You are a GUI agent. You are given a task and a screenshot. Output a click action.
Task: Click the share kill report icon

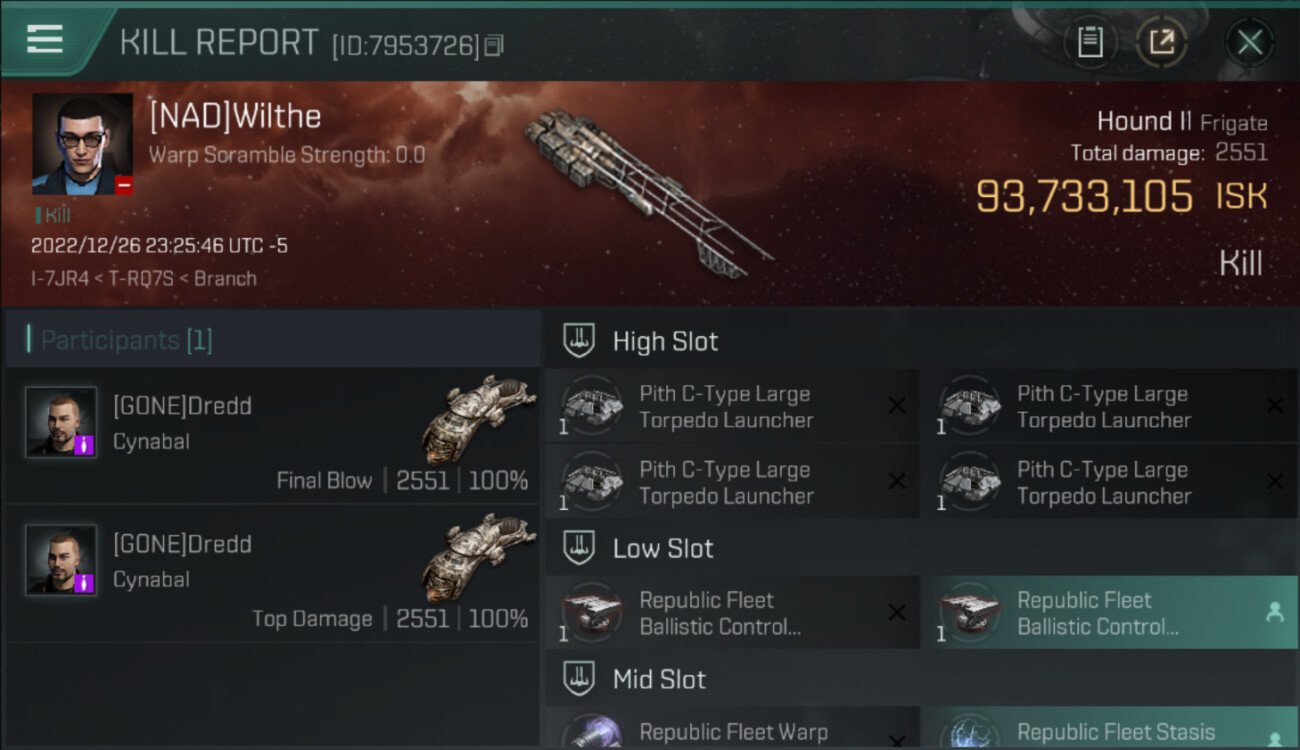[x=1161, y=42]
